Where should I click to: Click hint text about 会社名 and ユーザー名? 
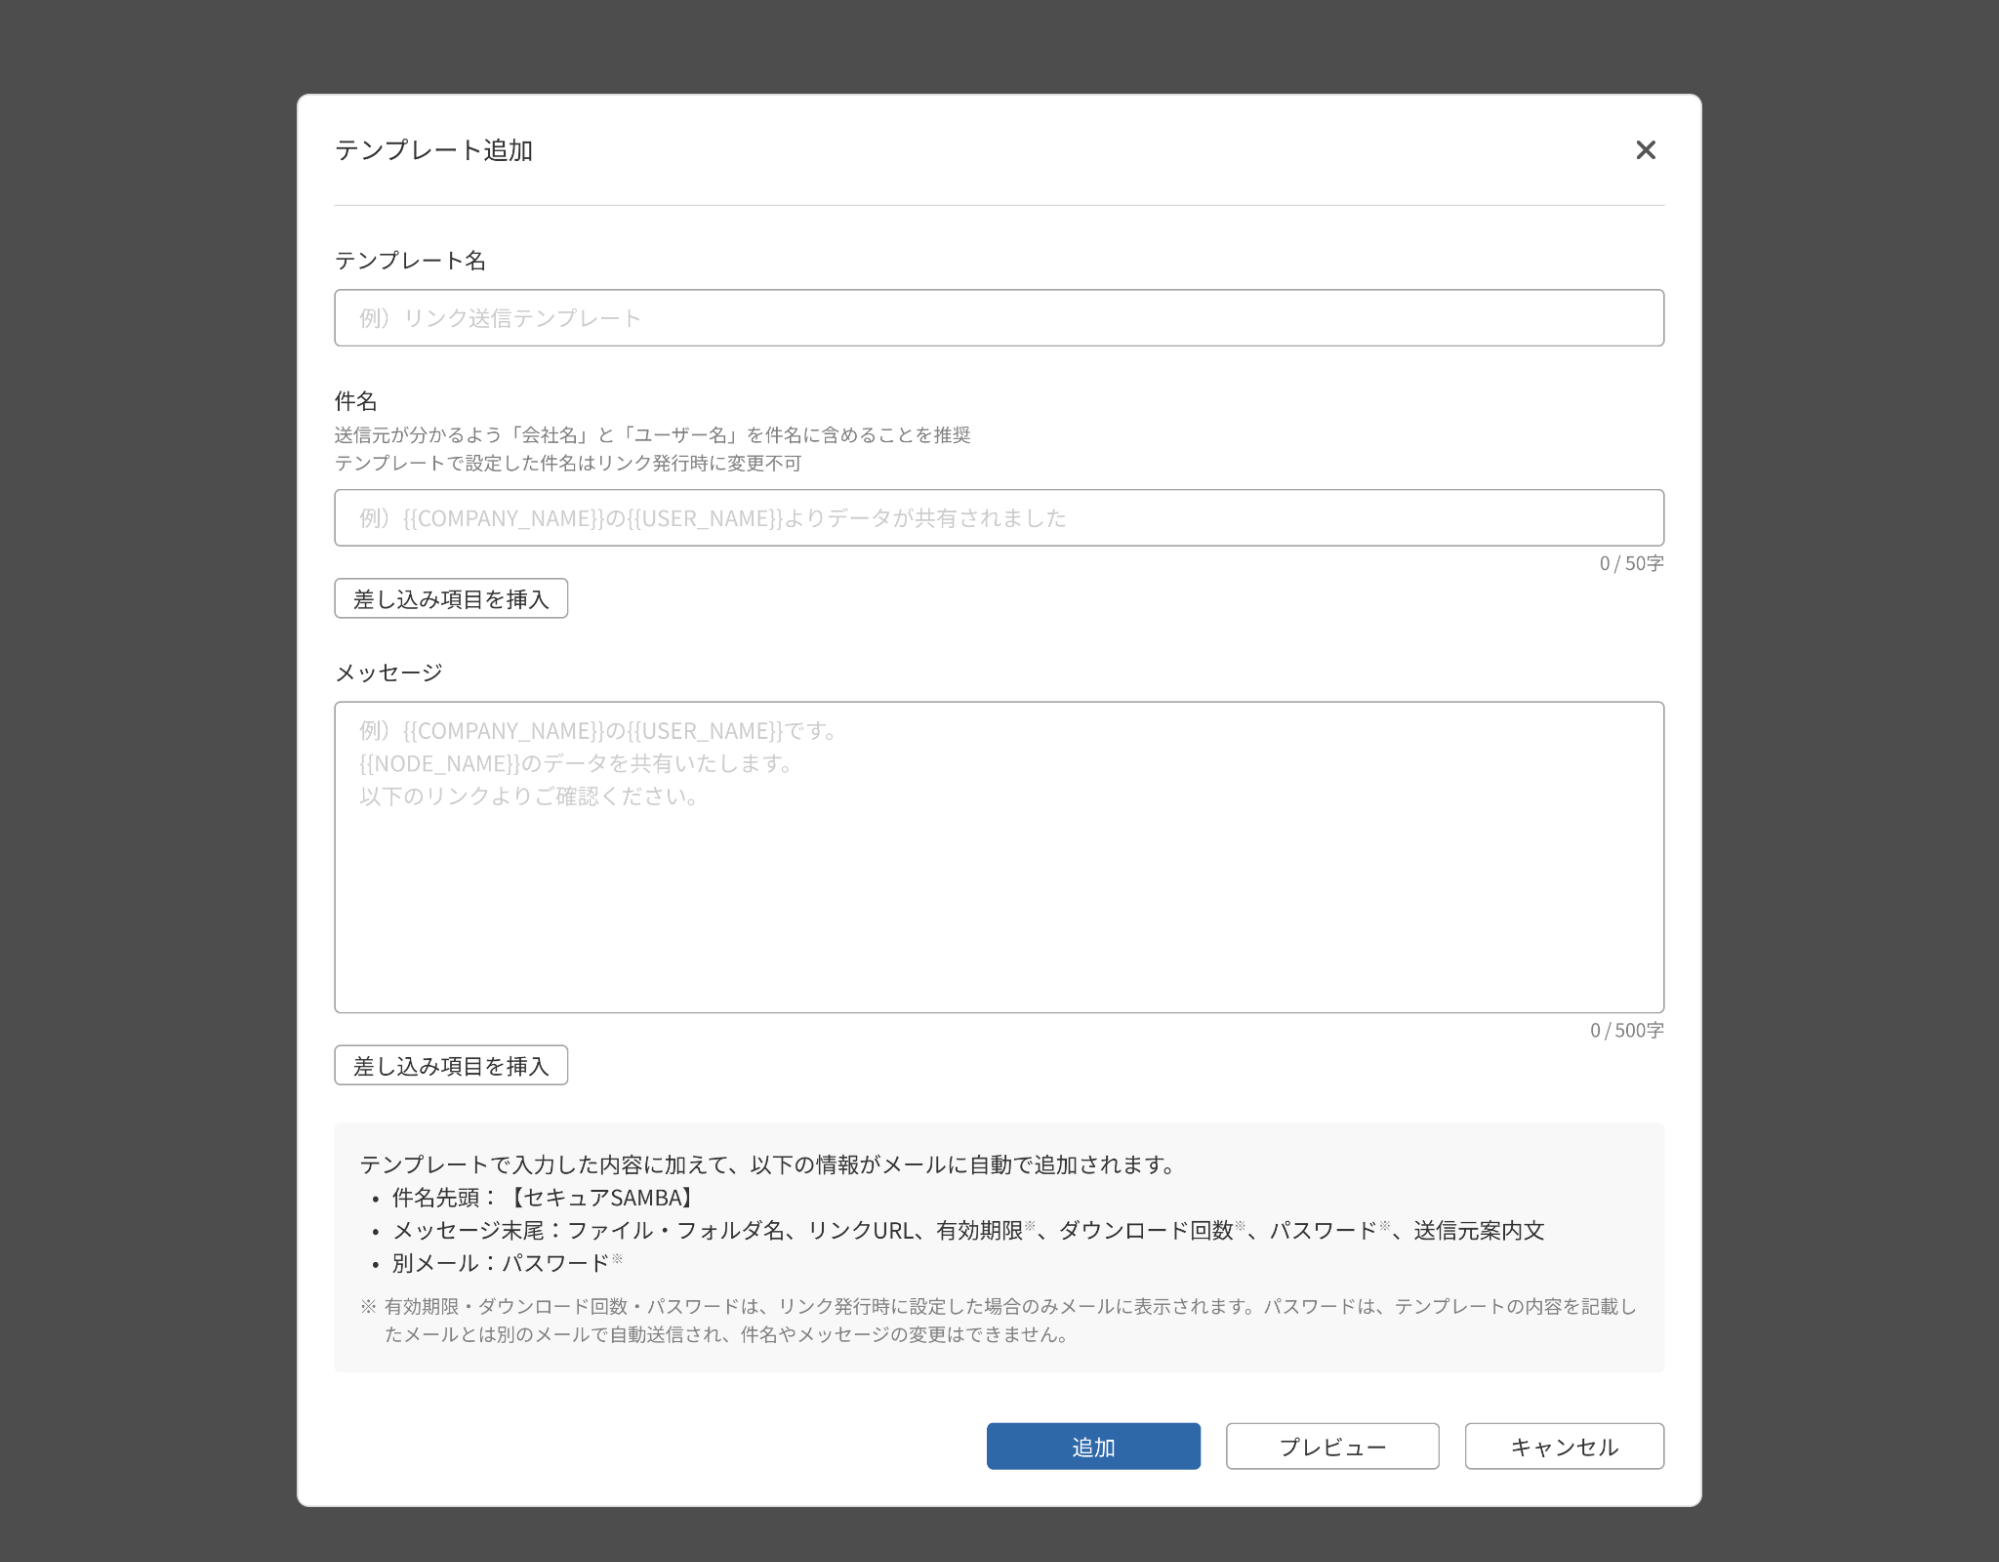(x=652, y=435)
